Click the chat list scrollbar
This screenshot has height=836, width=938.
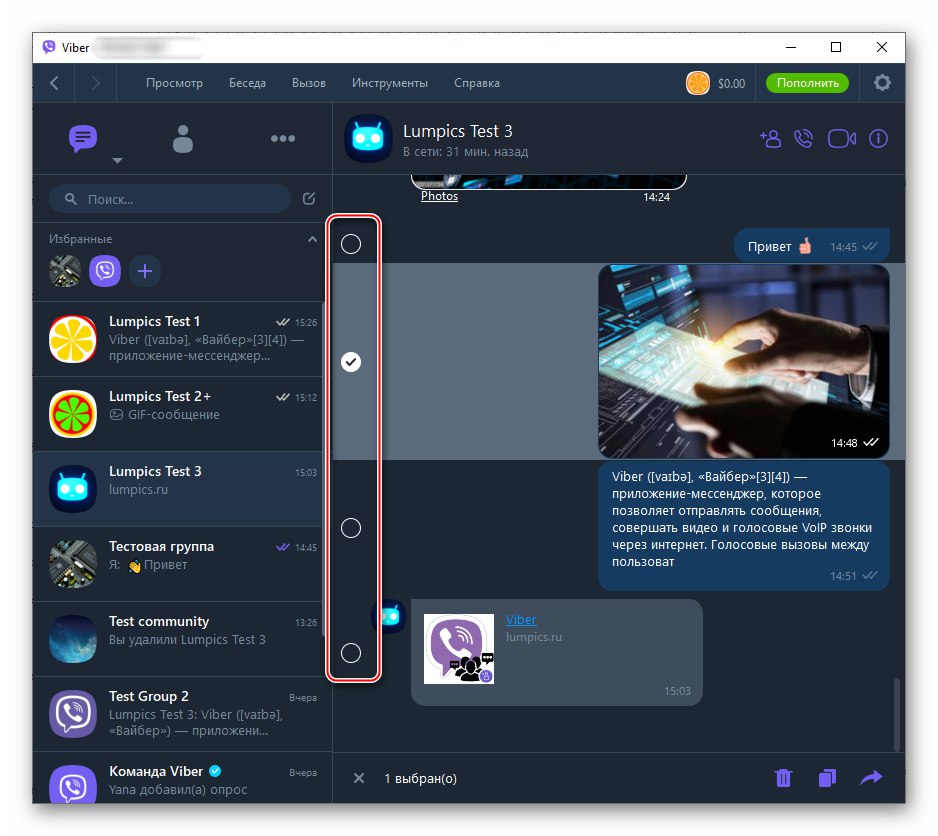click(x=324, y=471)
